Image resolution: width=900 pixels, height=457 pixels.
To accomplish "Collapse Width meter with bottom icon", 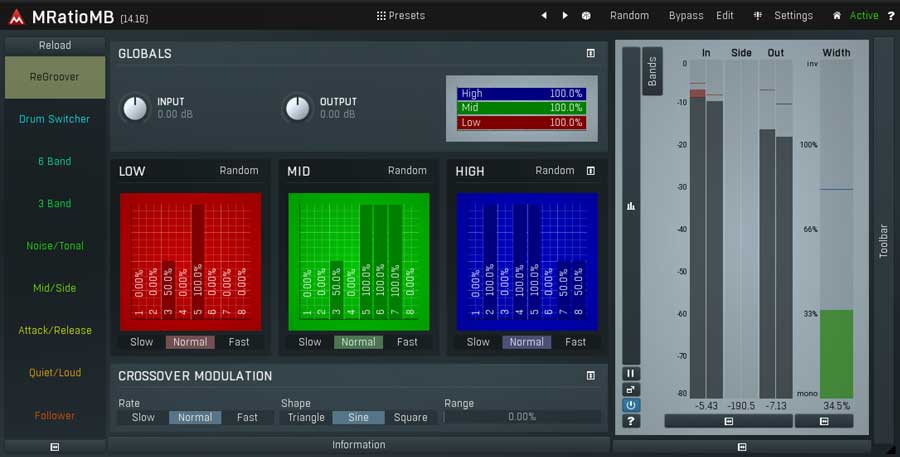I will (824, 421).
